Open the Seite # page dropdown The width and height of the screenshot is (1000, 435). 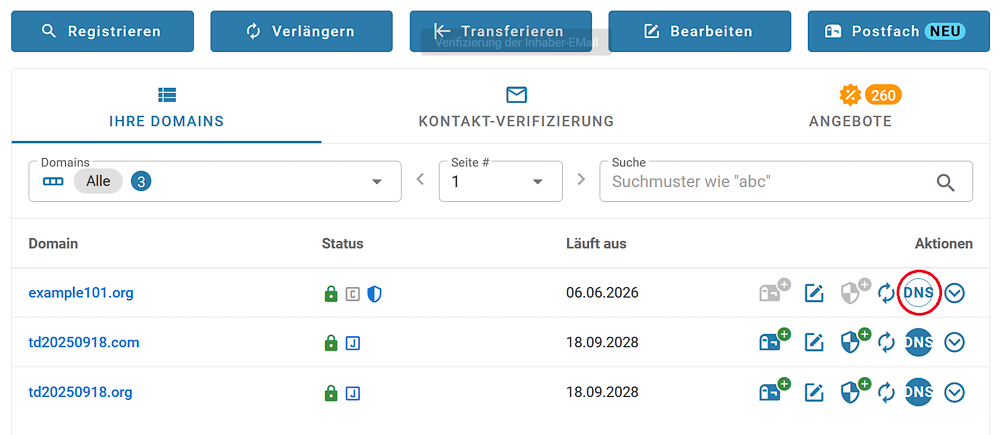pyautogui.click(x=538, y=182)
